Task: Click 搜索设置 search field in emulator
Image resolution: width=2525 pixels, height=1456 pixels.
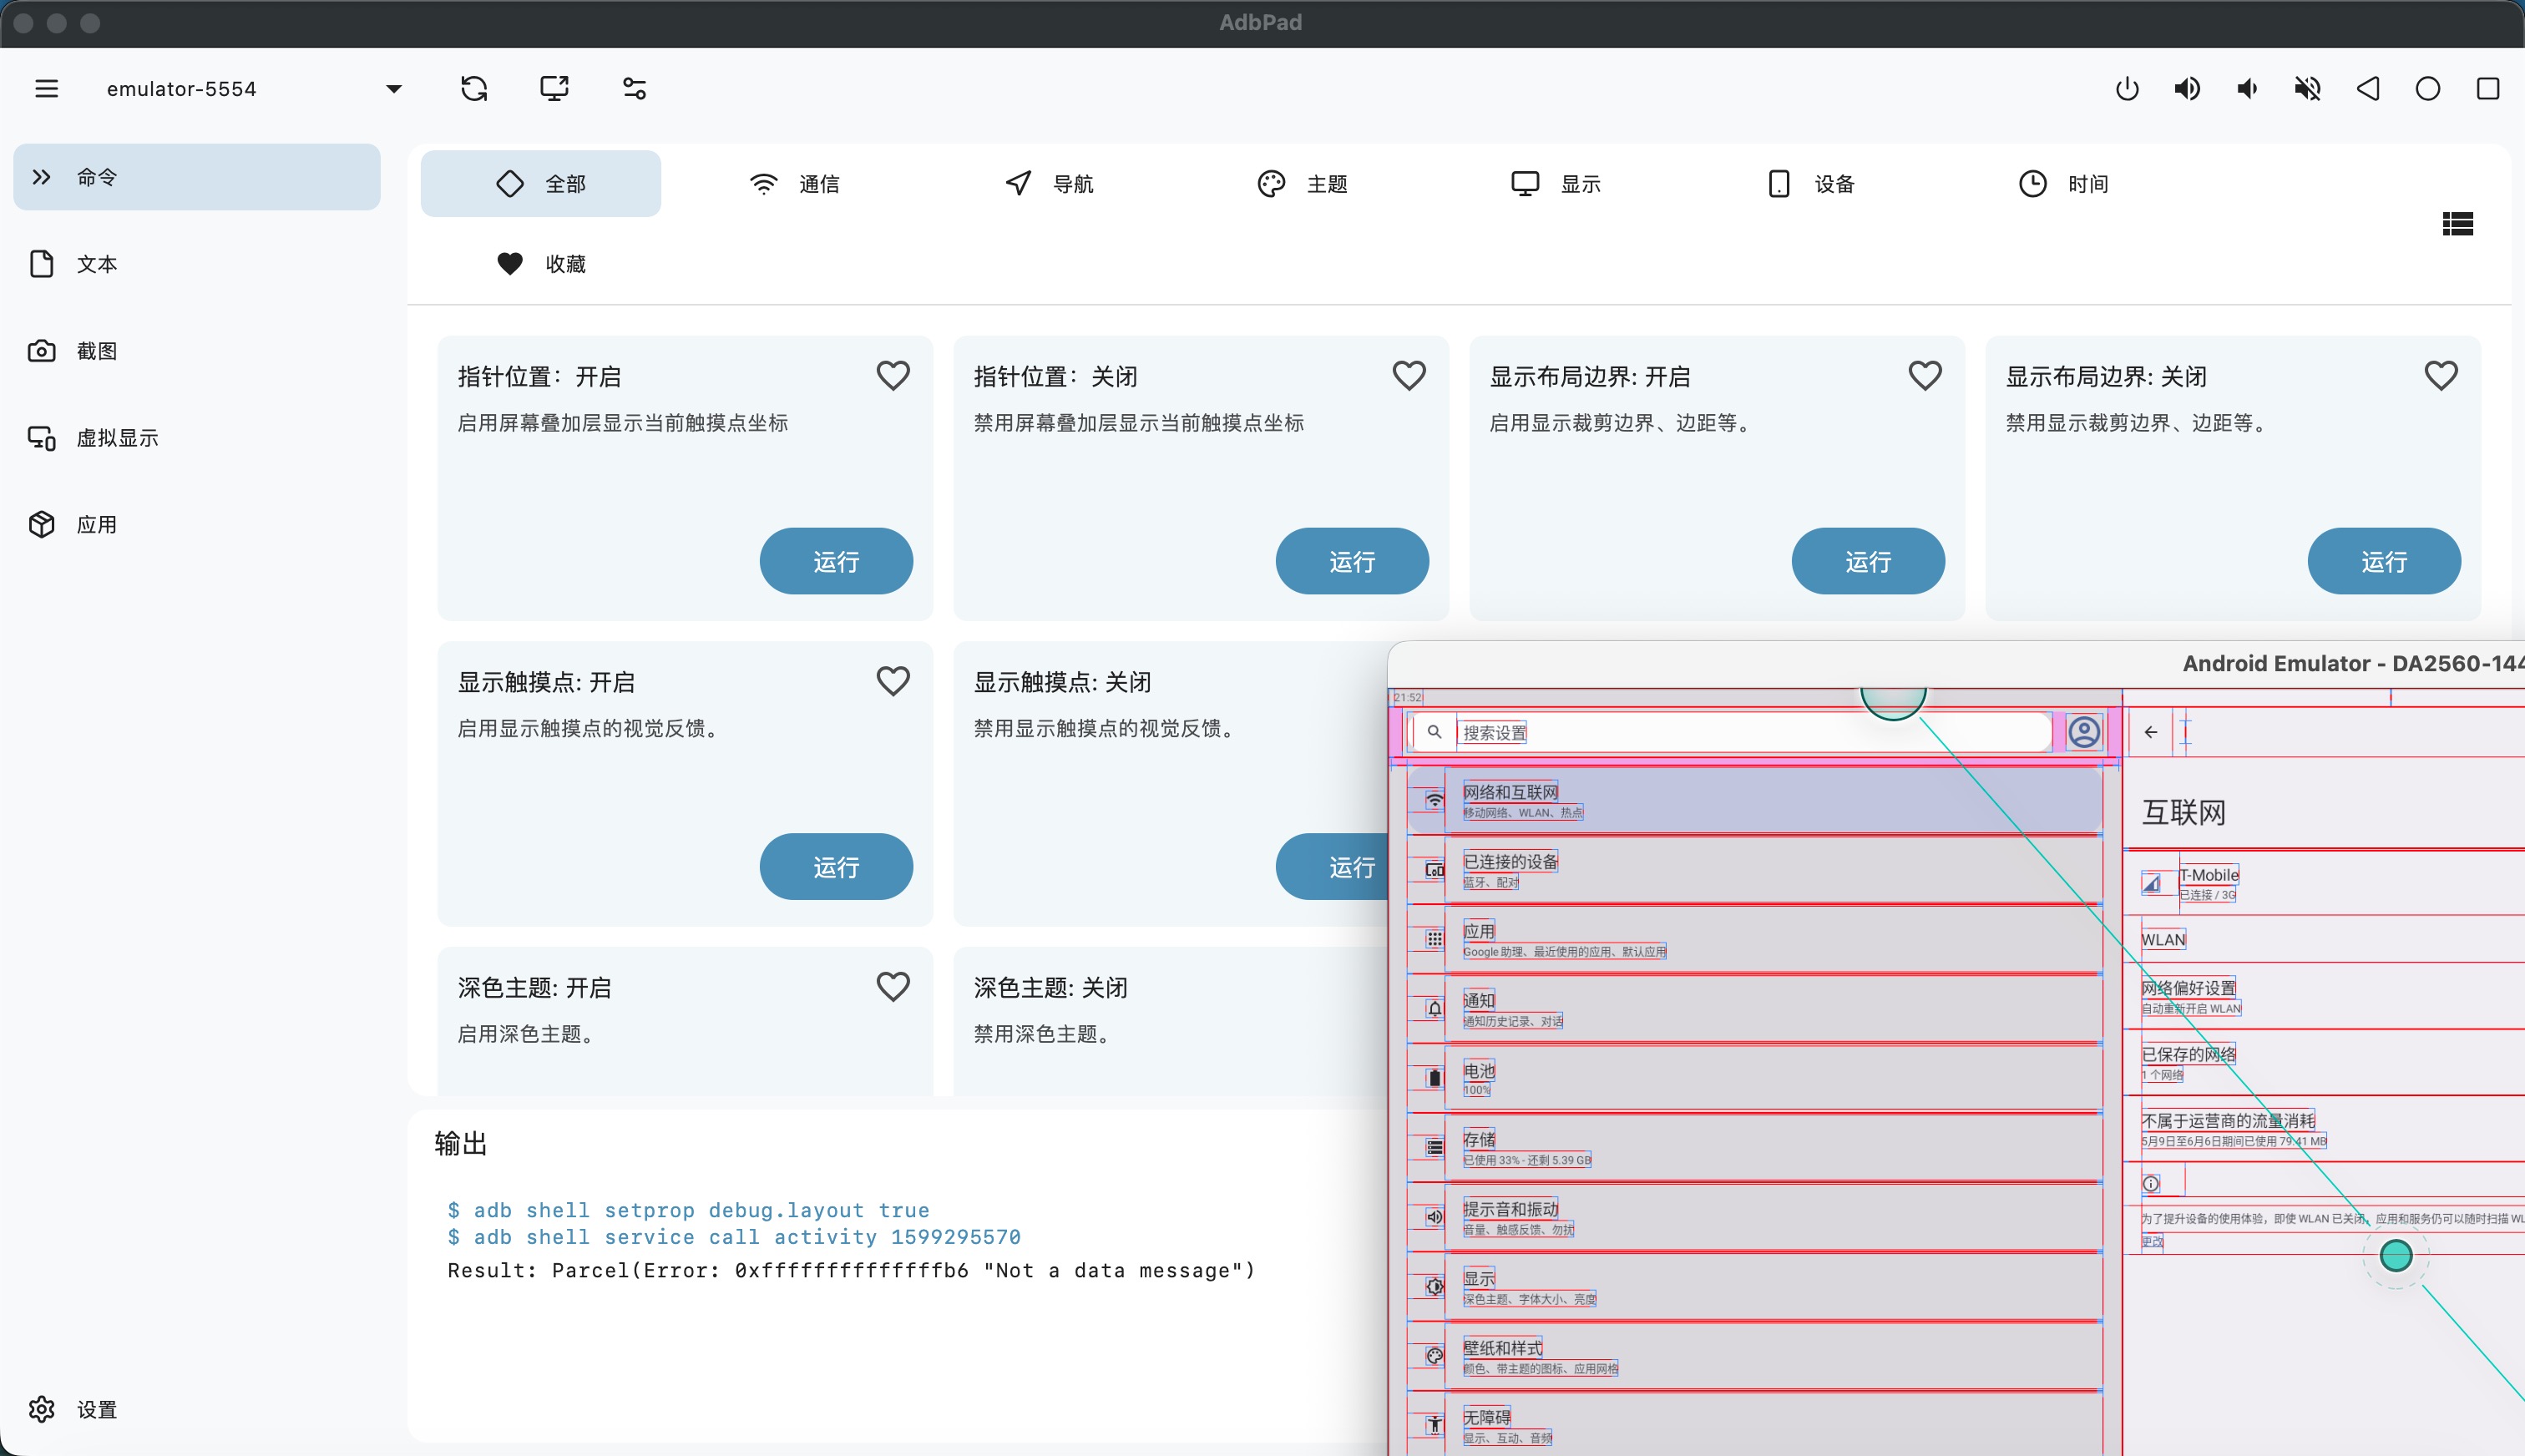Action: point(1729,732)
